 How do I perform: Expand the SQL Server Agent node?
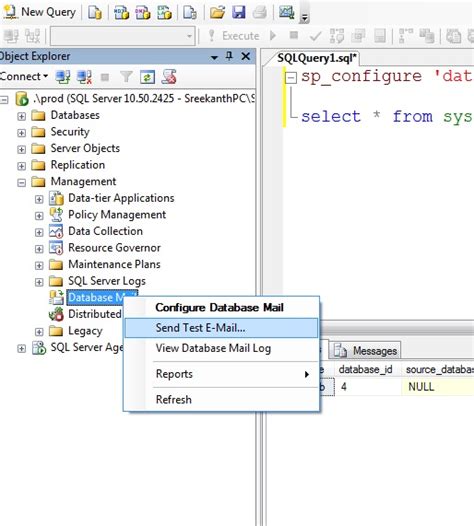click(21, 348)
